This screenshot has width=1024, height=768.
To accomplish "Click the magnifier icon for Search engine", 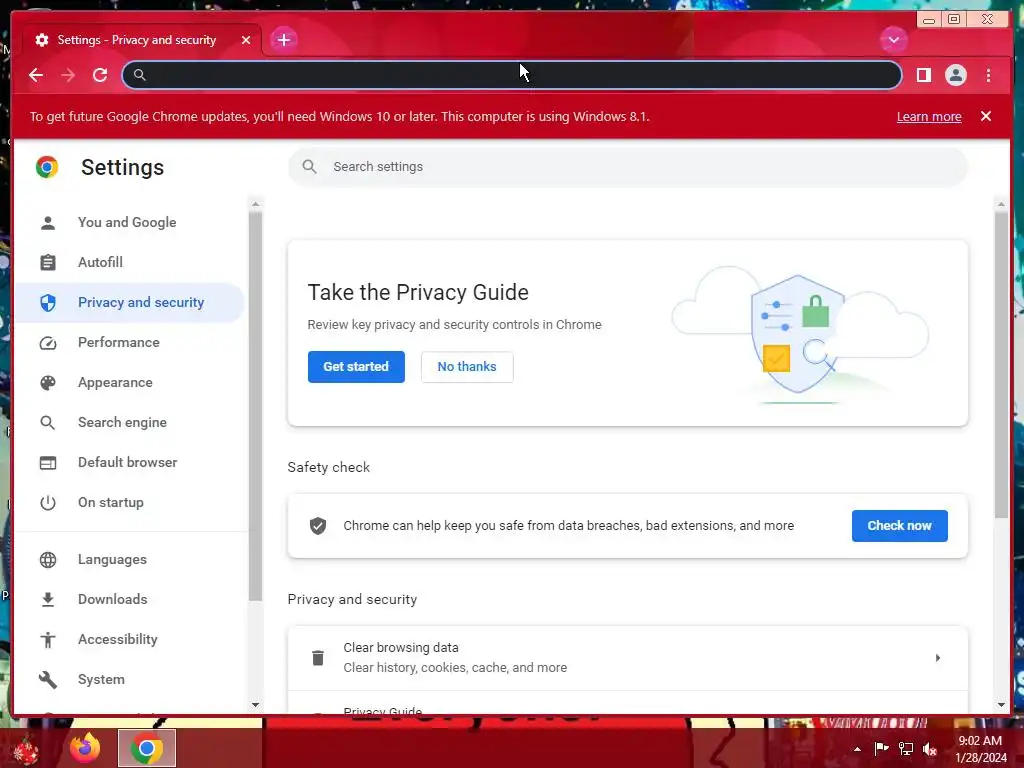I will point(48,423).
